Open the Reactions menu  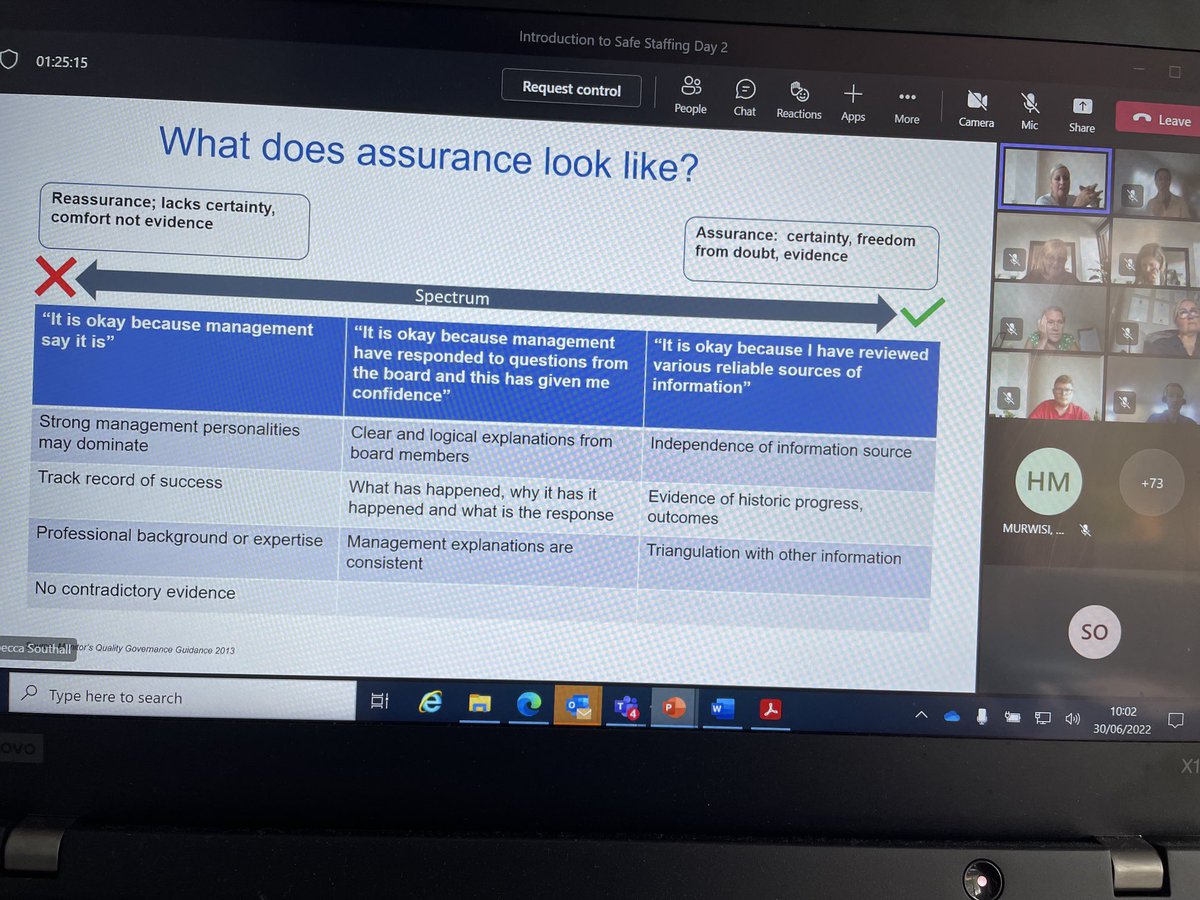[x=799, y=101]
